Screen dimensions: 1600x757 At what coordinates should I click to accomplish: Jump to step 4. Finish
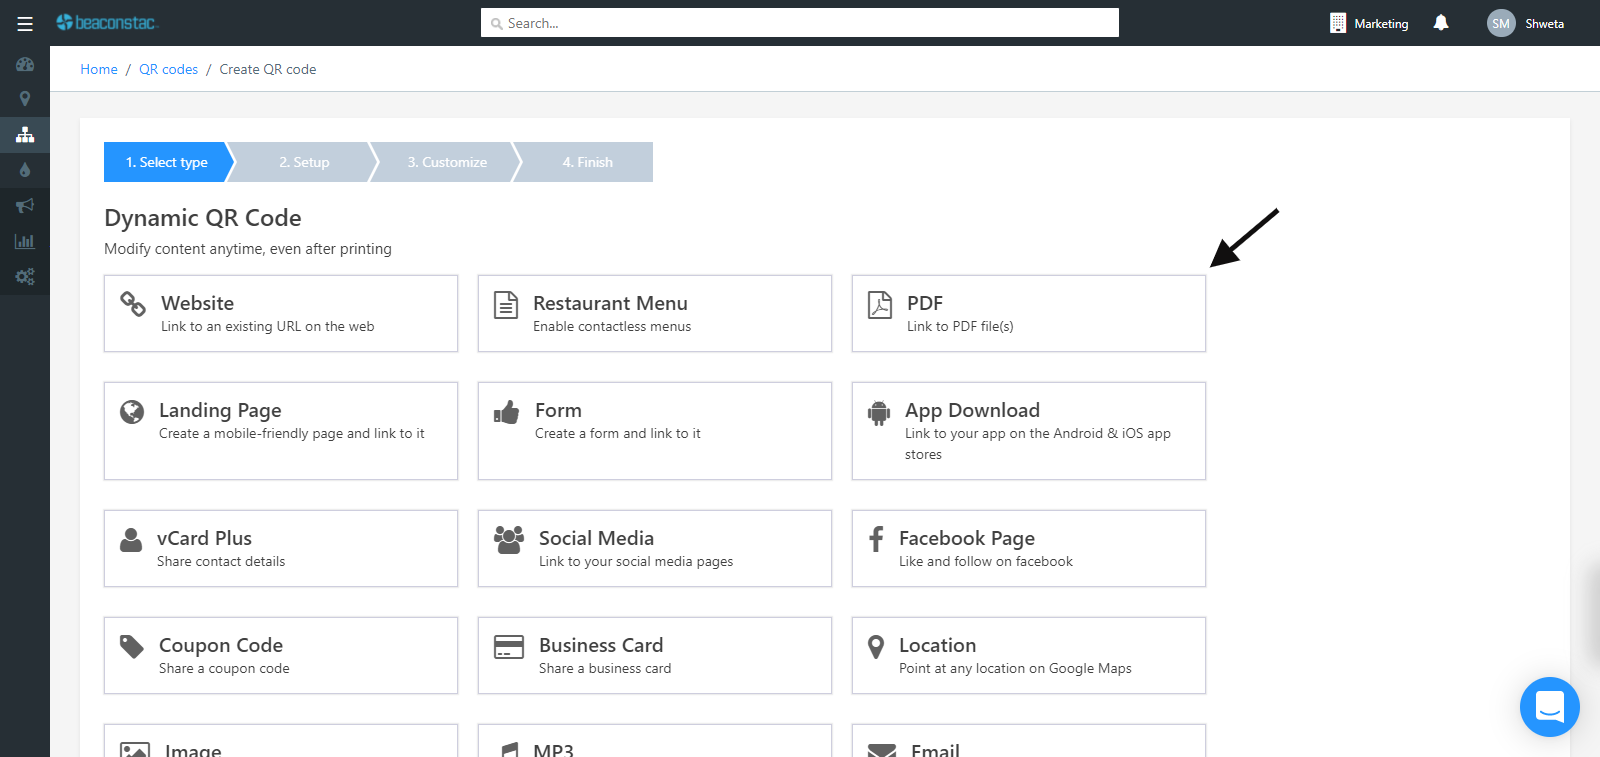(588, 162)
